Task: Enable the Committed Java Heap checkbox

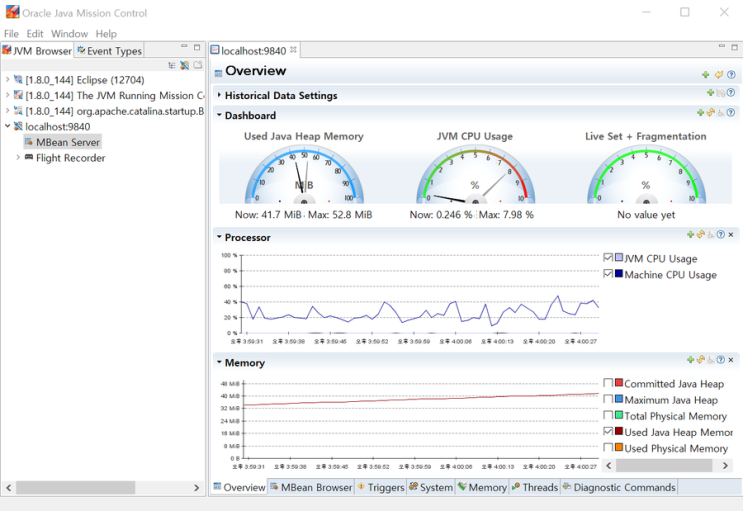Action: 609,384
